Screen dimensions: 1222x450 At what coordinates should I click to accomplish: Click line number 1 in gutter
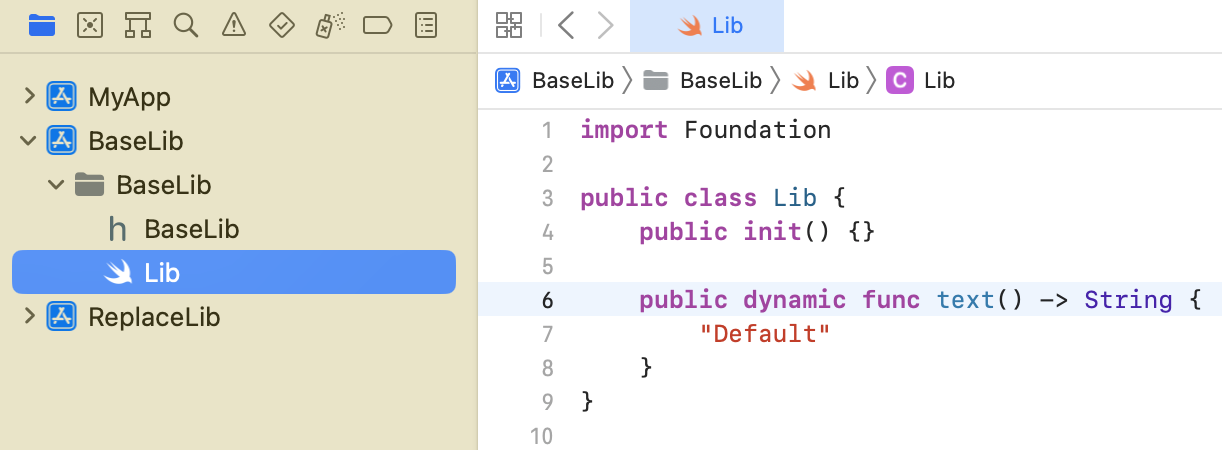547,130
